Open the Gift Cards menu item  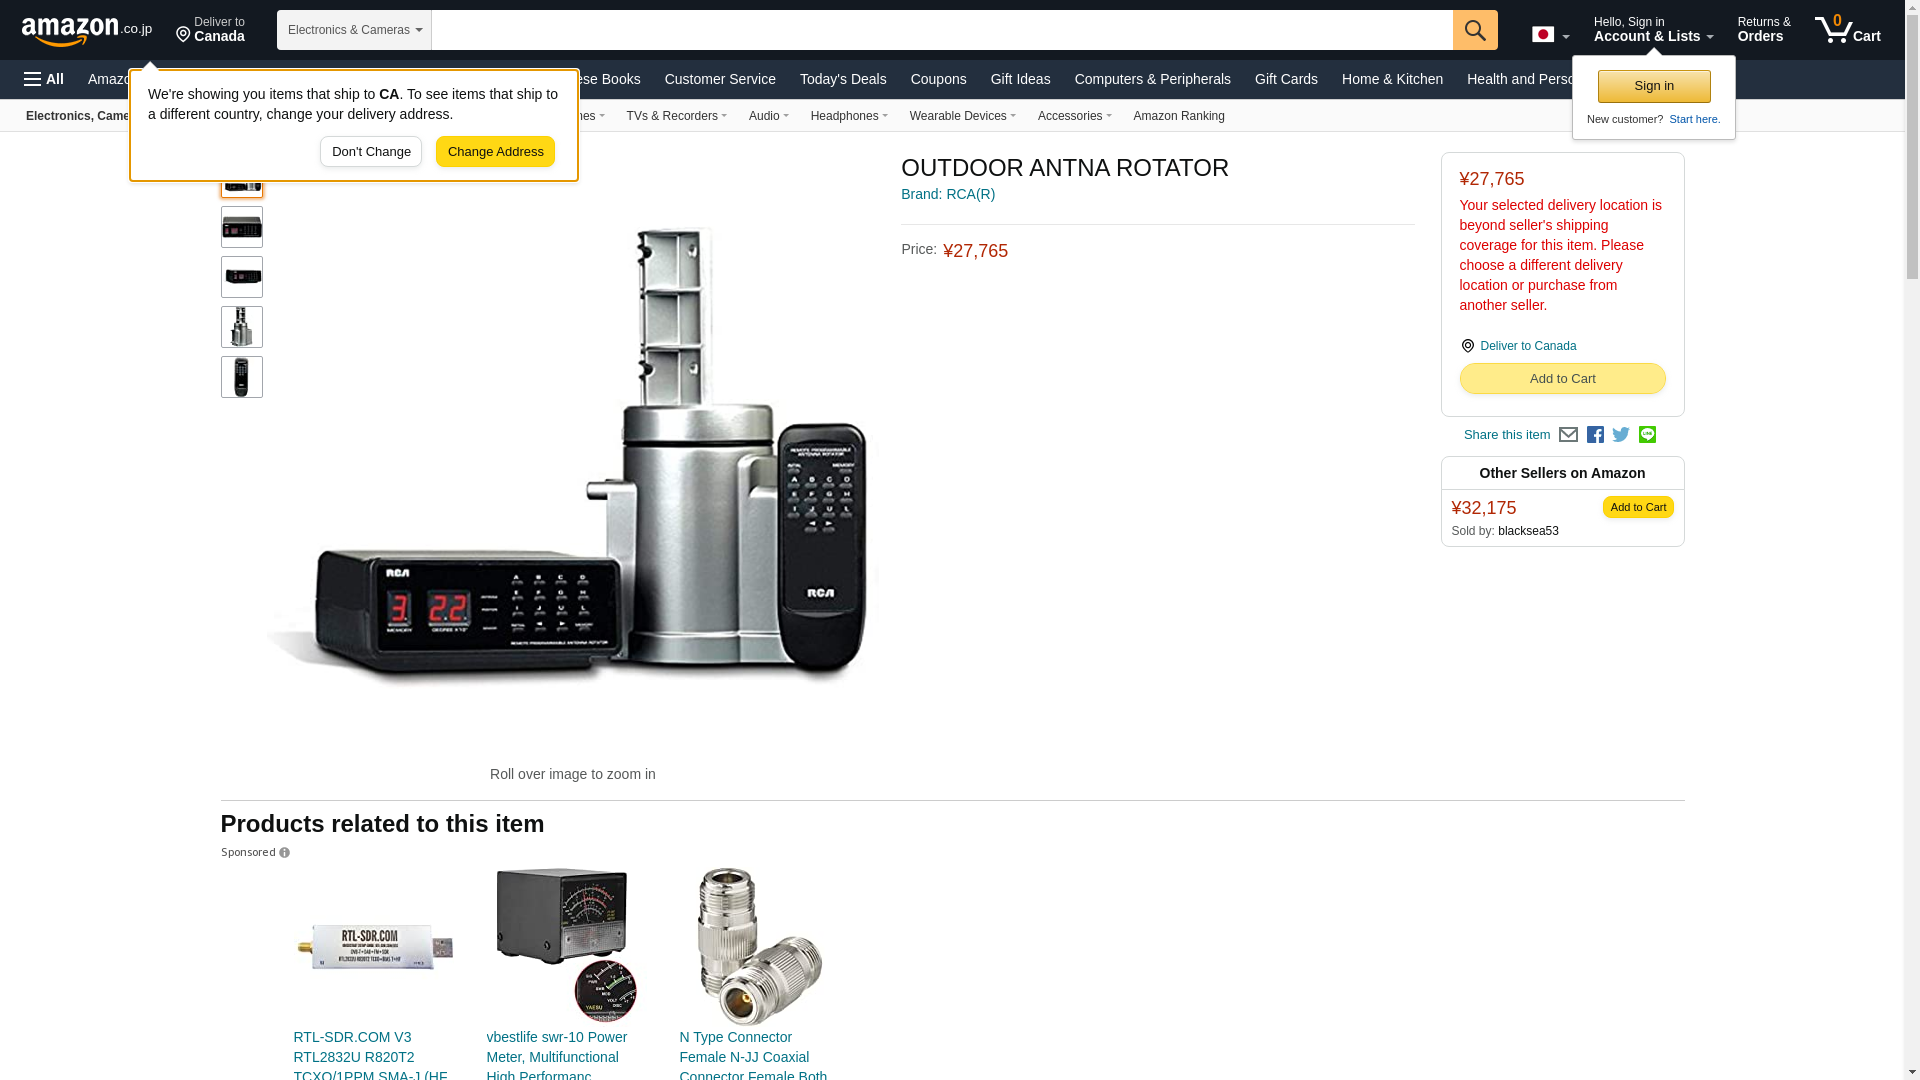click(1286, 79)
